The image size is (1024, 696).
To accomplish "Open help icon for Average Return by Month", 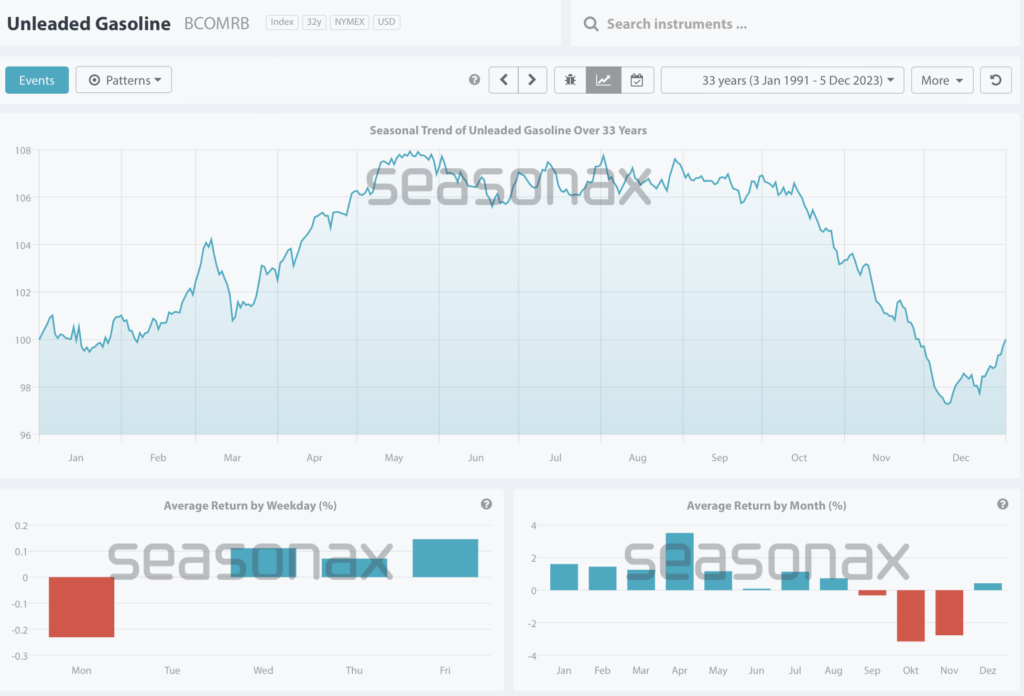I will [1002, 505].
